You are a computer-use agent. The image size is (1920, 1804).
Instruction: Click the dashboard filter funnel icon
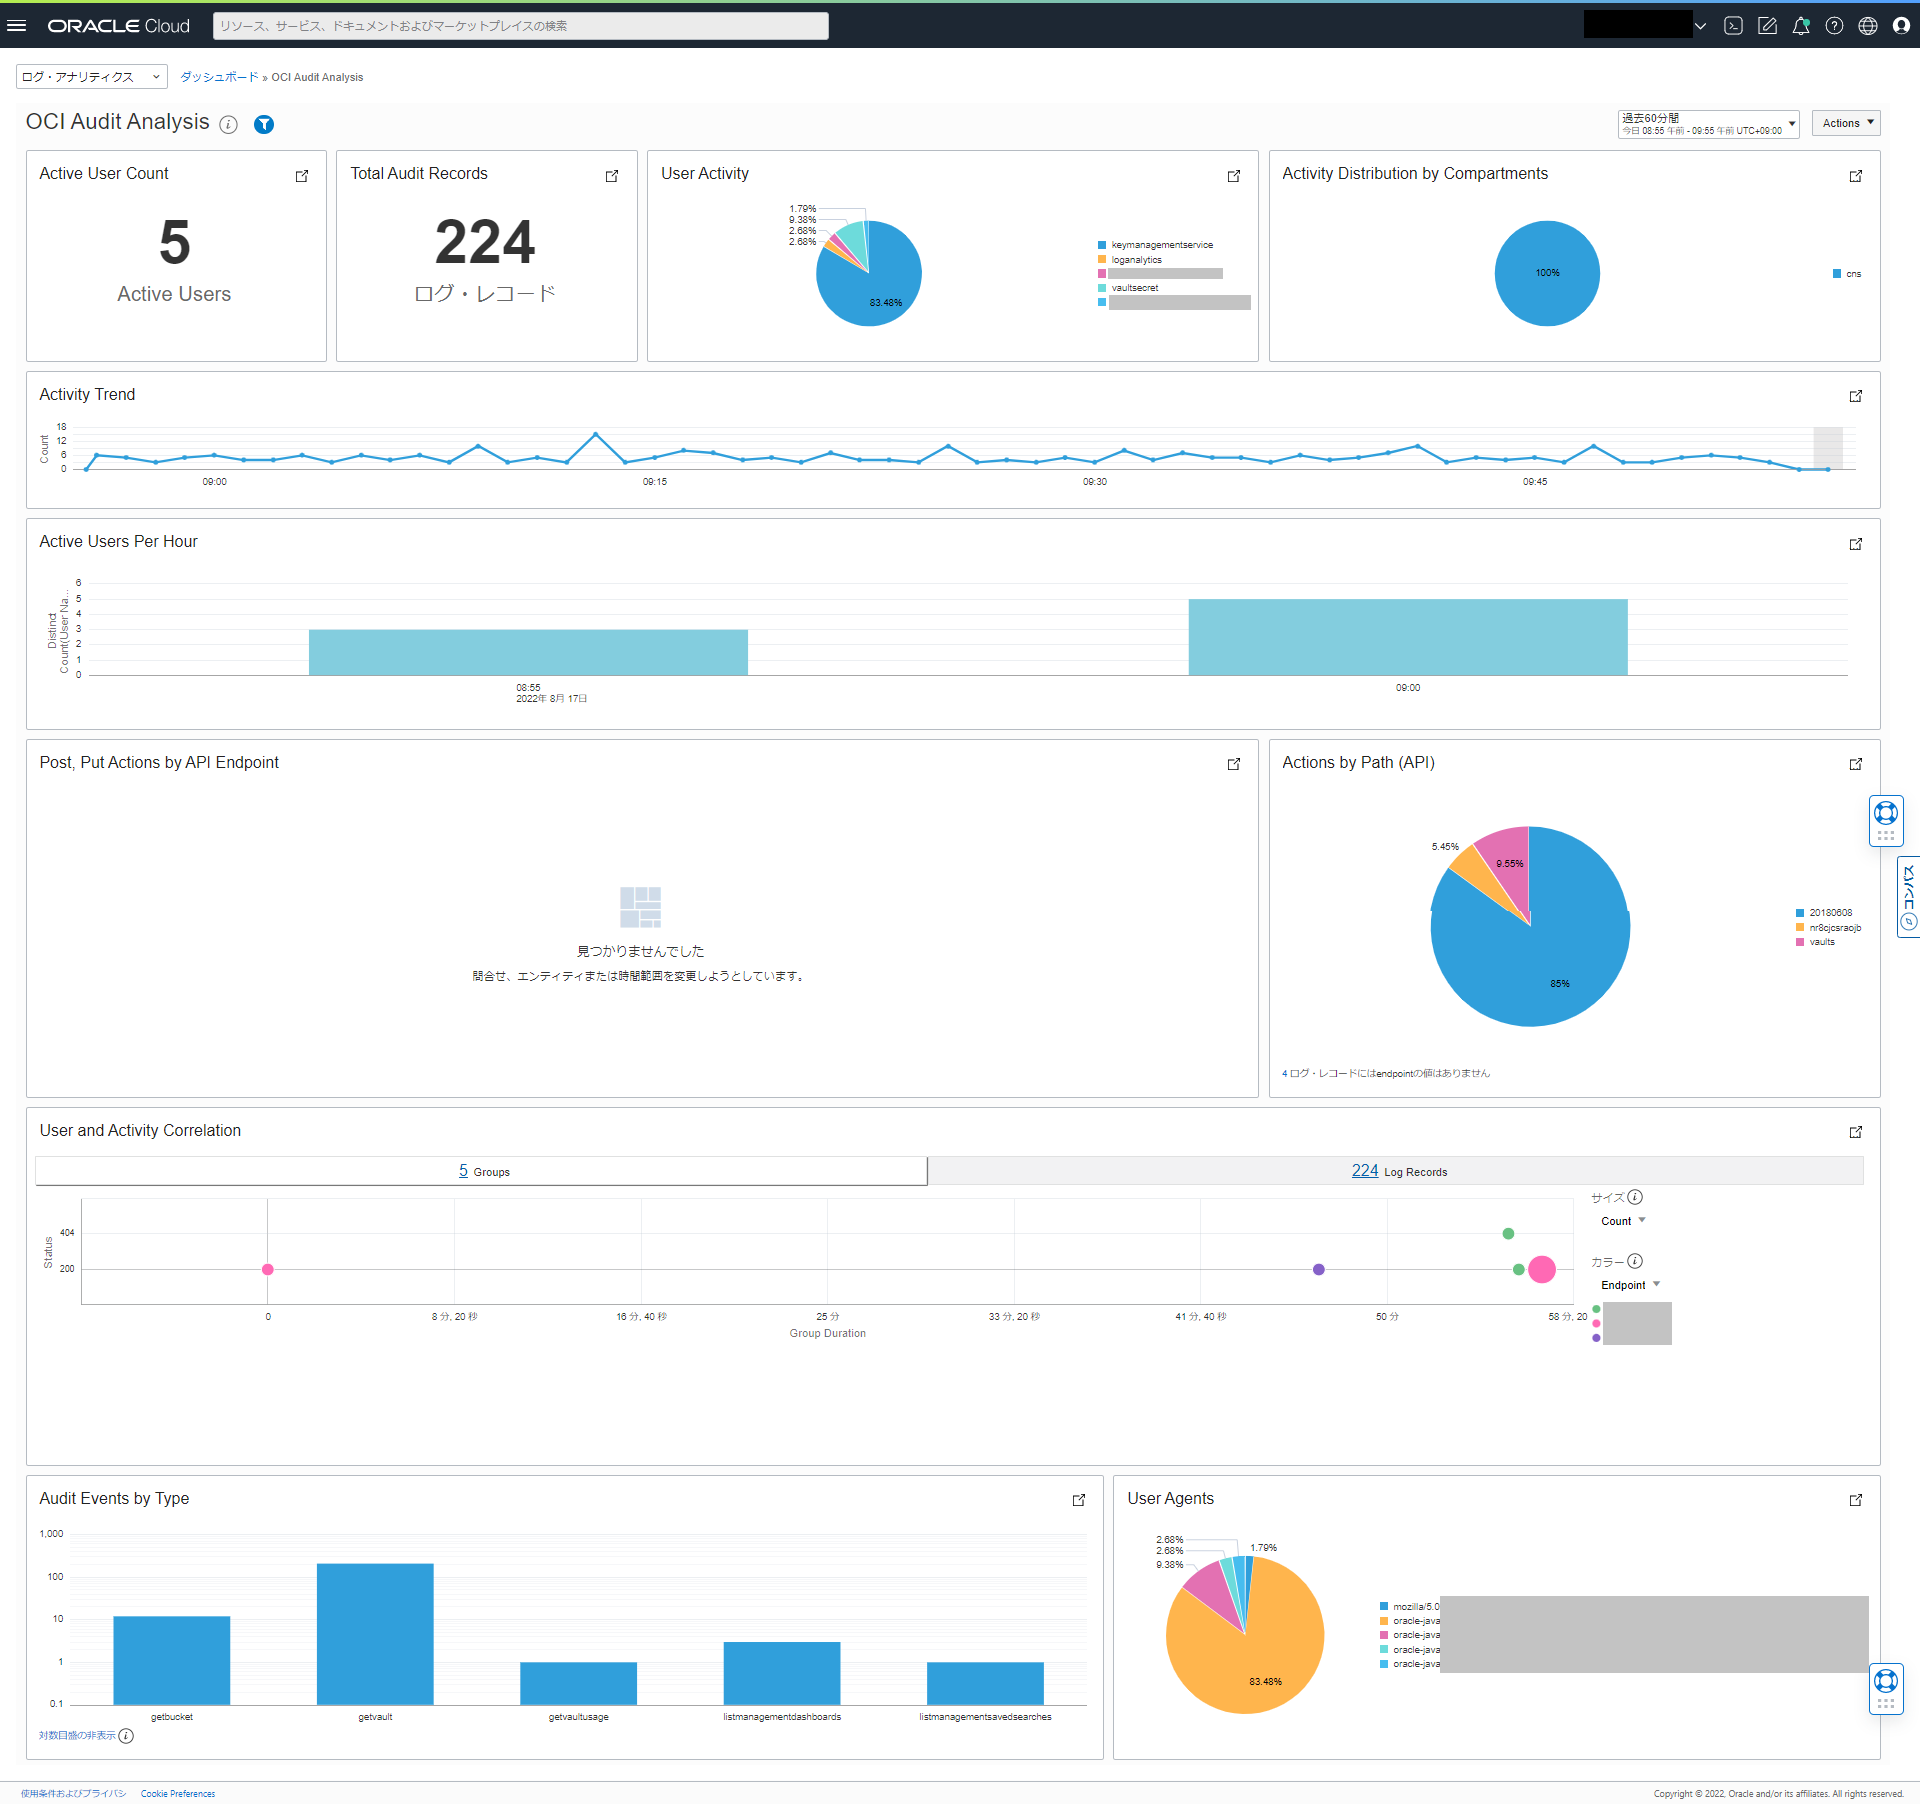click(264, 124)
